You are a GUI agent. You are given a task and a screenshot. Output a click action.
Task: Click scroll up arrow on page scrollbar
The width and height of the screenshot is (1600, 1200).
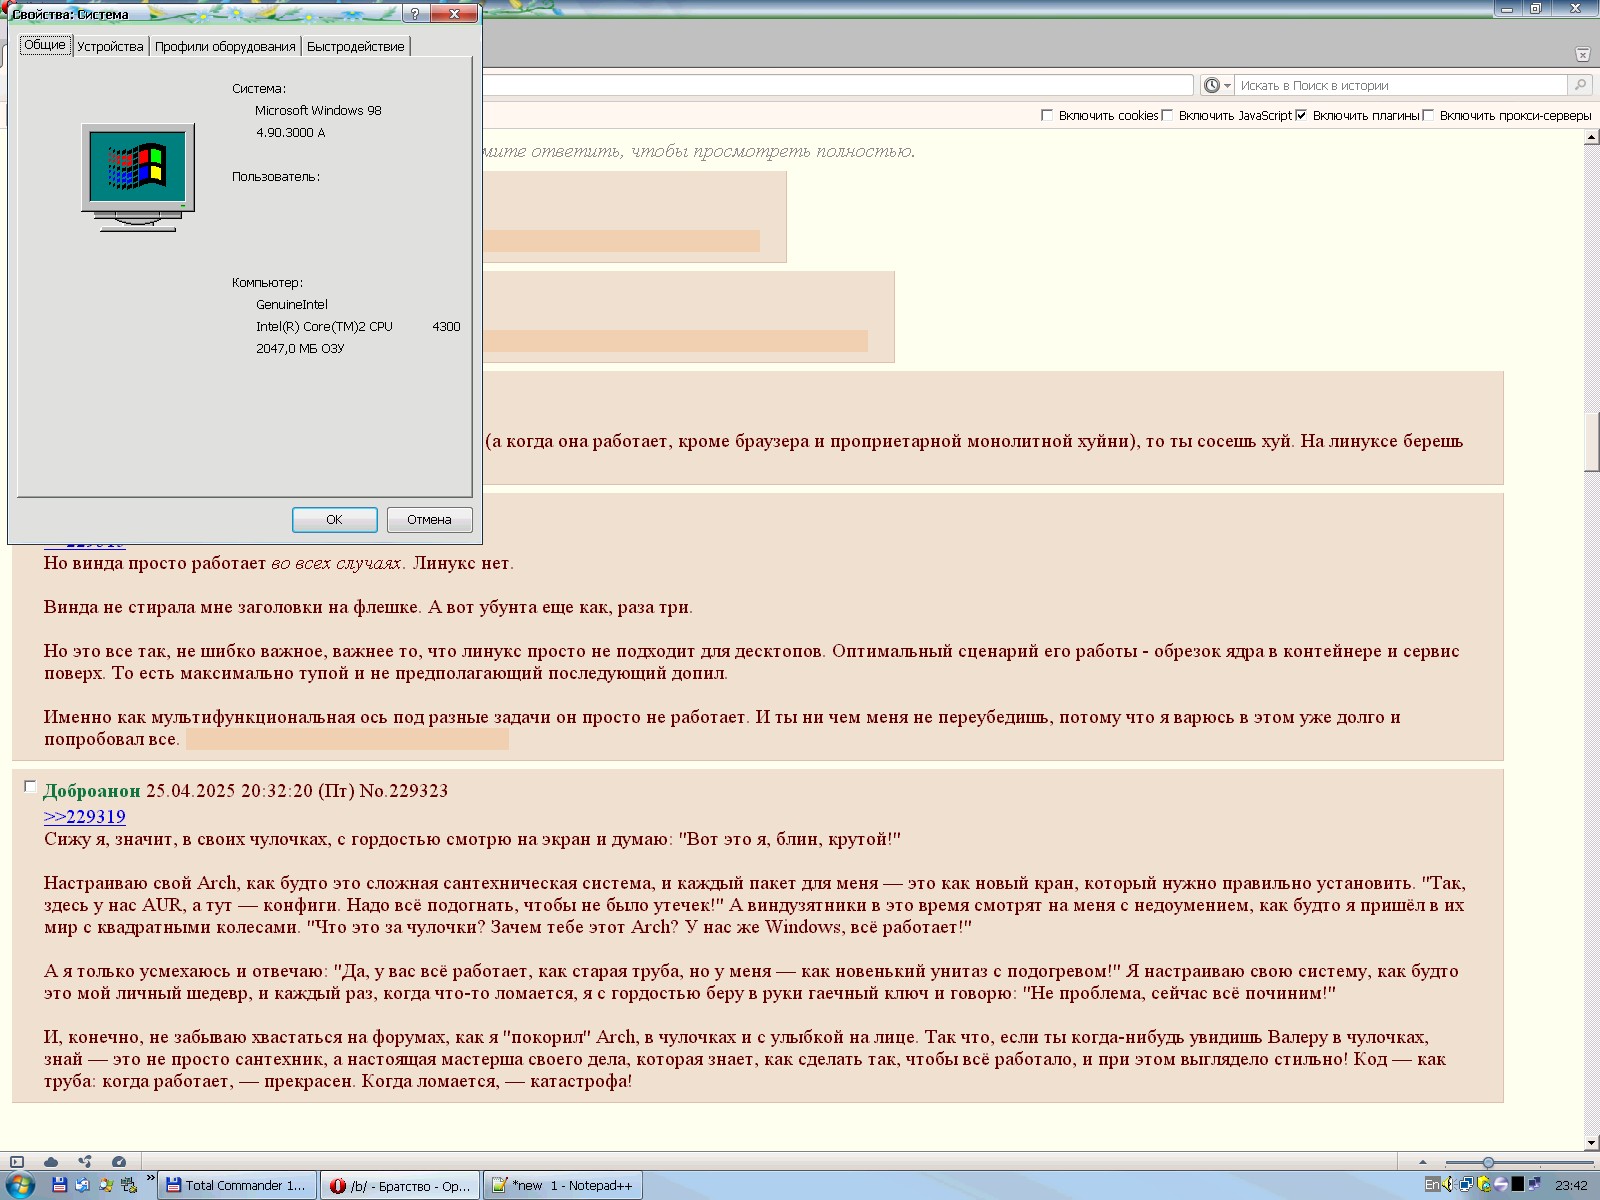pyautogui.click(x=1591, y=138)
